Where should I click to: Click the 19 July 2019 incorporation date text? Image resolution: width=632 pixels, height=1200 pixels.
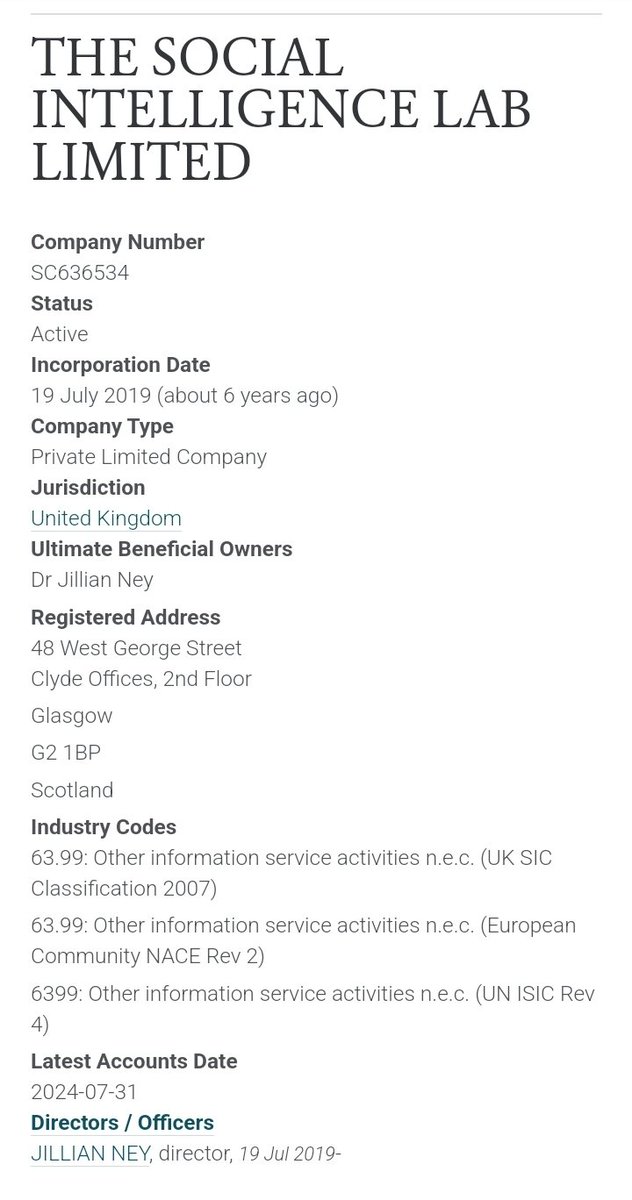tap(184, 395)
